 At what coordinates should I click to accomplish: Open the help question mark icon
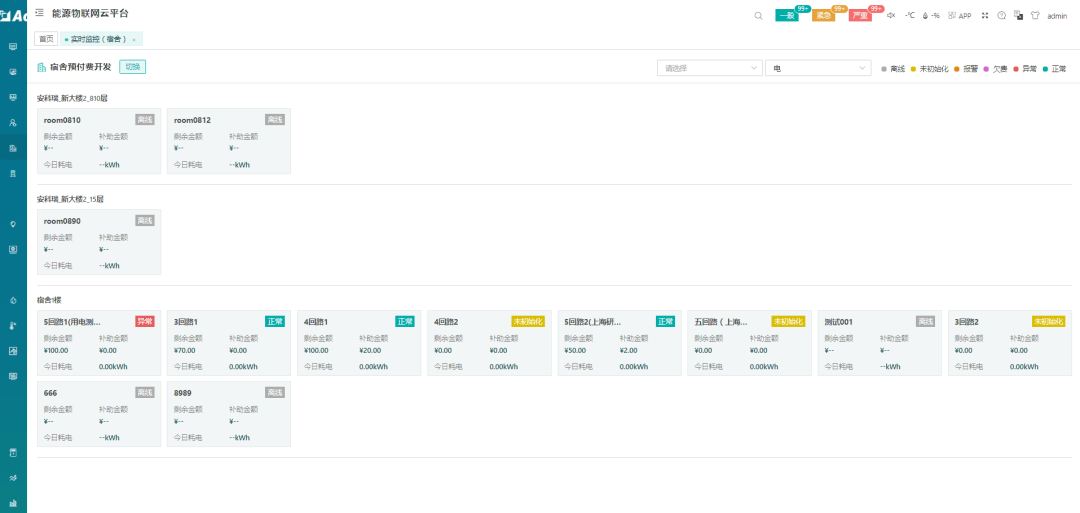click(1001, 16)
